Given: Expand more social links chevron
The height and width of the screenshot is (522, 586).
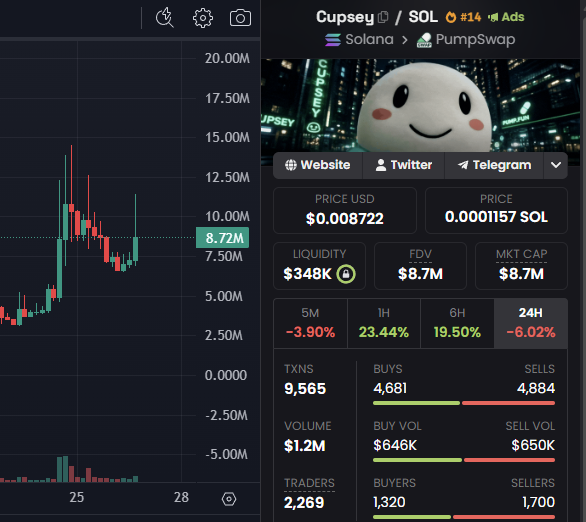Looking at the screenshot, I should pos(556,165).
